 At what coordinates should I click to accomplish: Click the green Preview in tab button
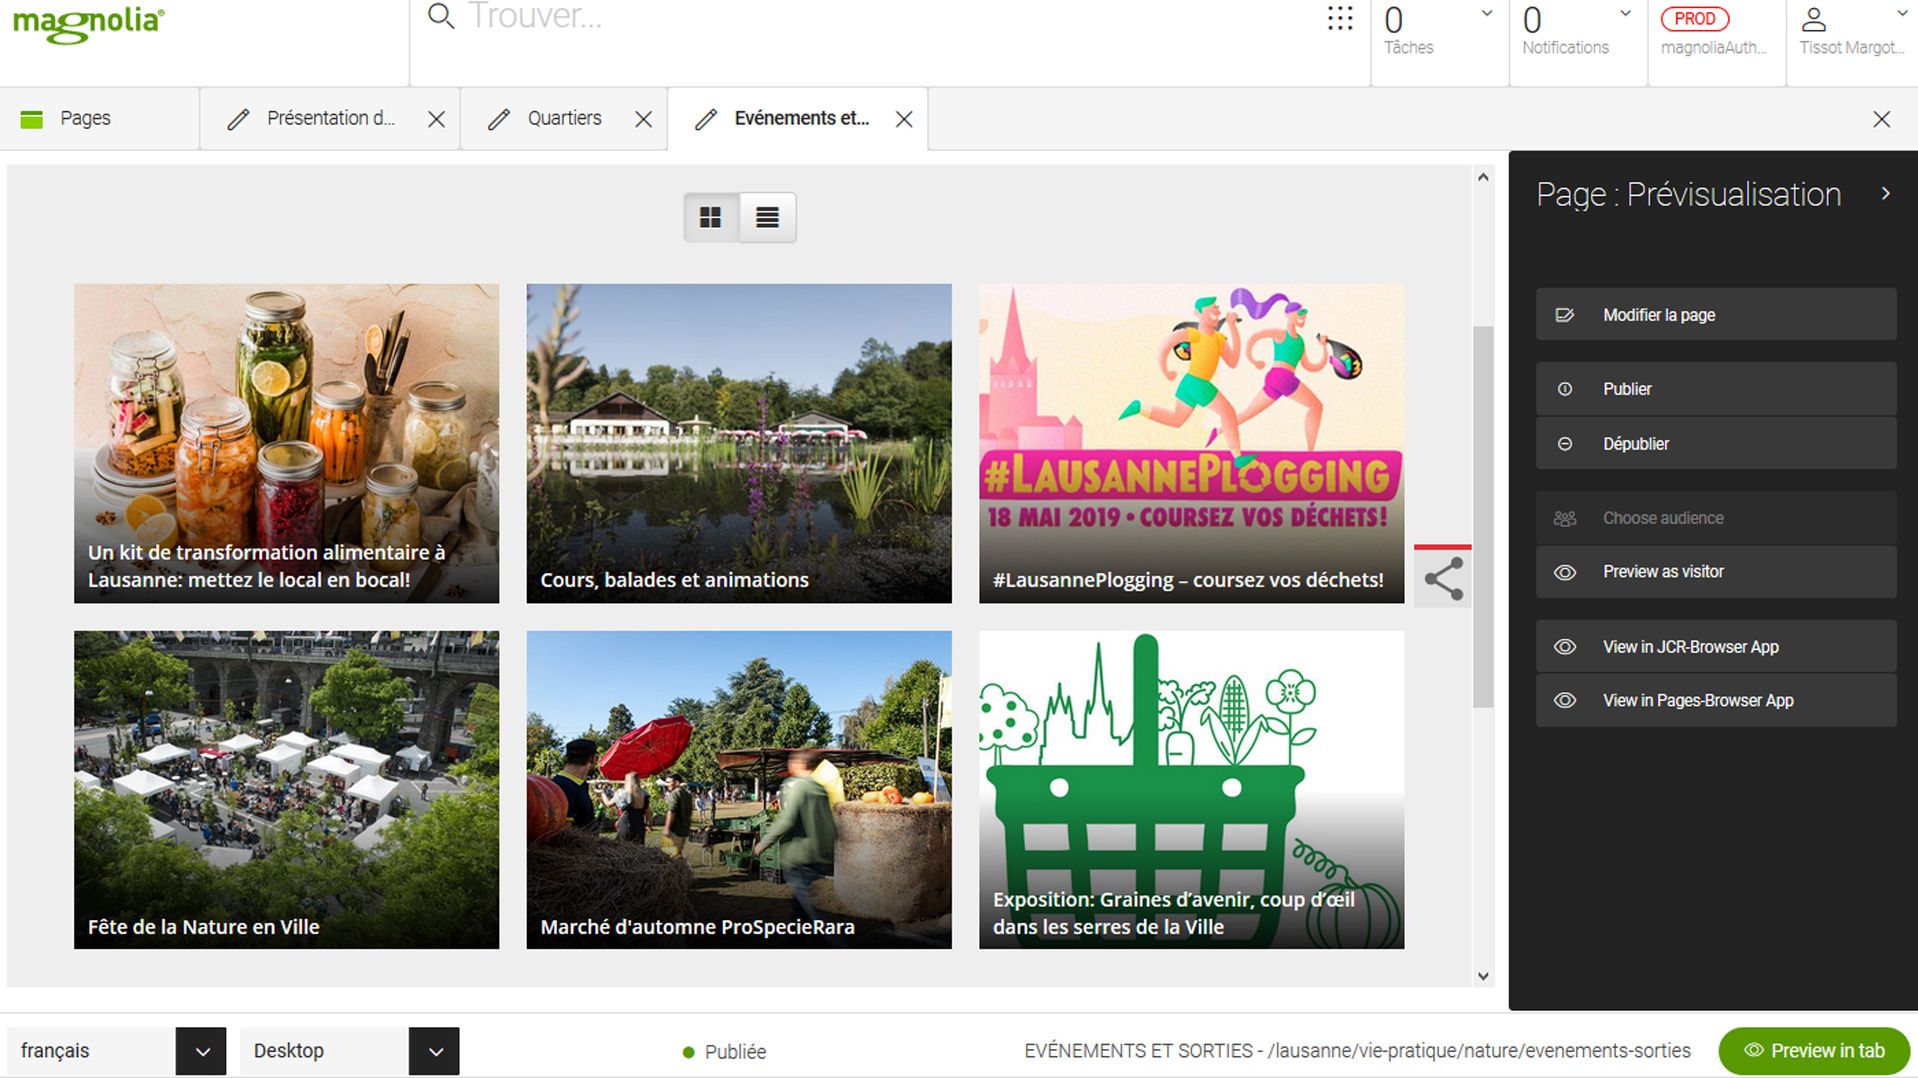point(1814,1051)
